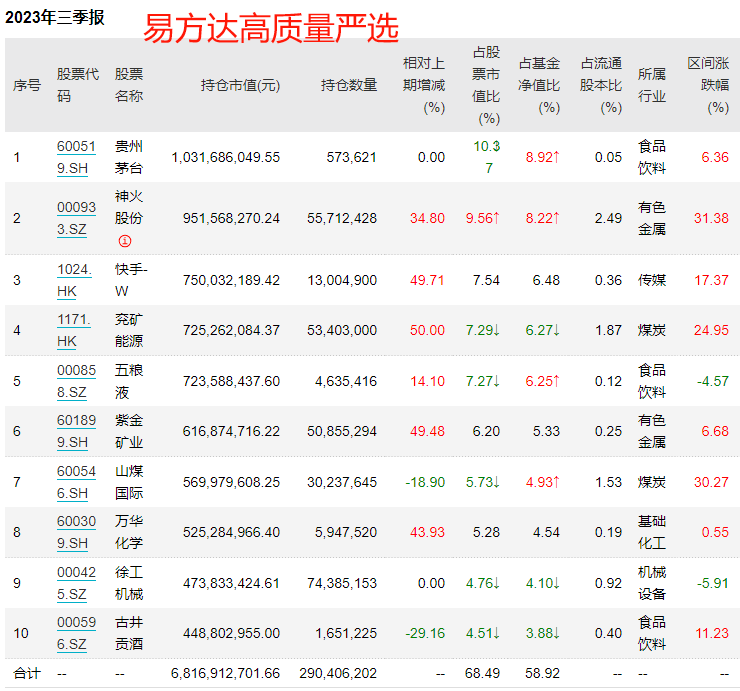Image resolution: width=740 pixels, height=691 pixels.
Task: Open stock code link 600546.SH
Action: (x=76, y=482)
